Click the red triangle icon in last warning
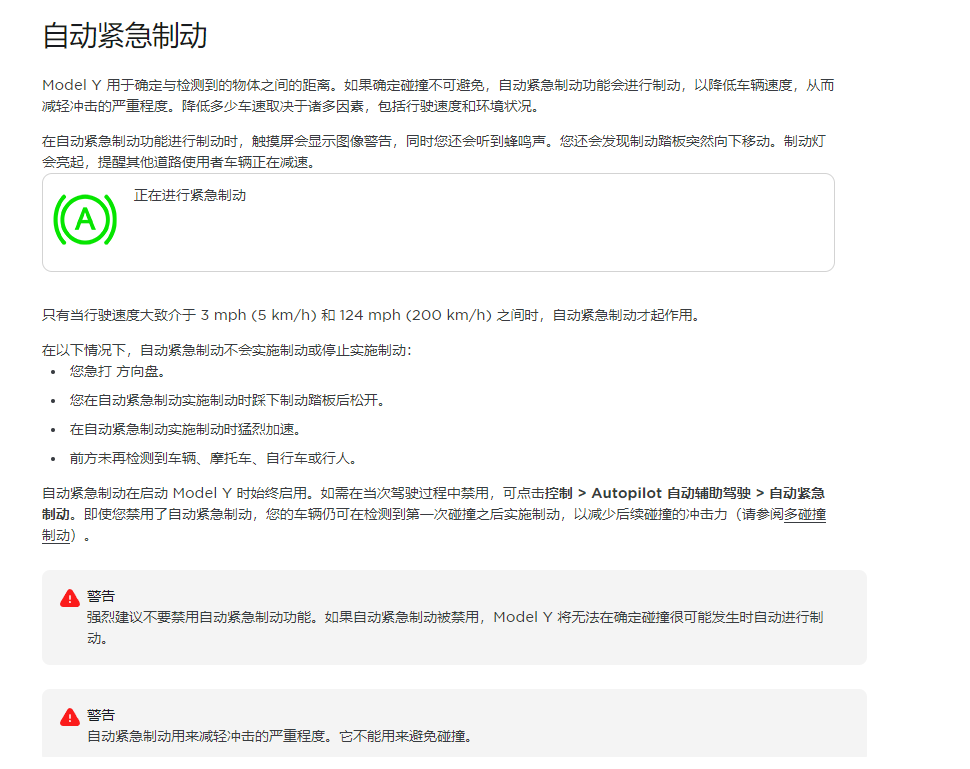 pos(70,716)
